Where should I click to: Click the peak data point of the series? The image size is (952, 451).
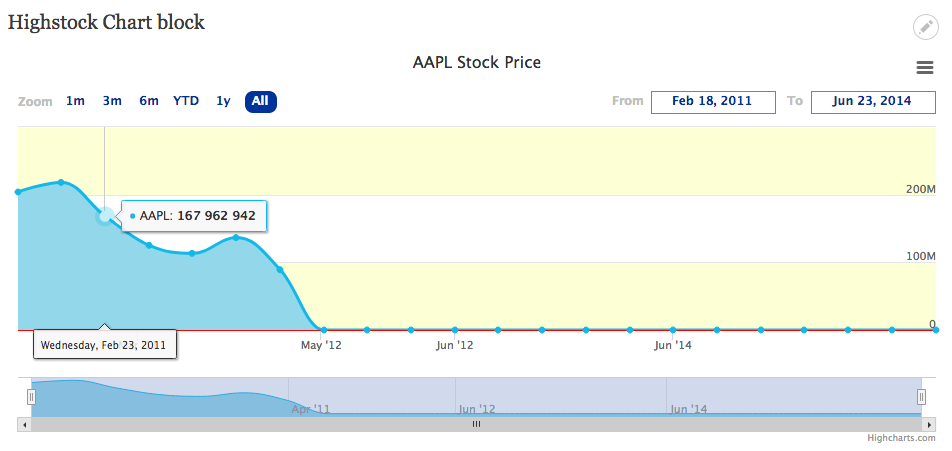pyautogui.click(x=61, y=182)
